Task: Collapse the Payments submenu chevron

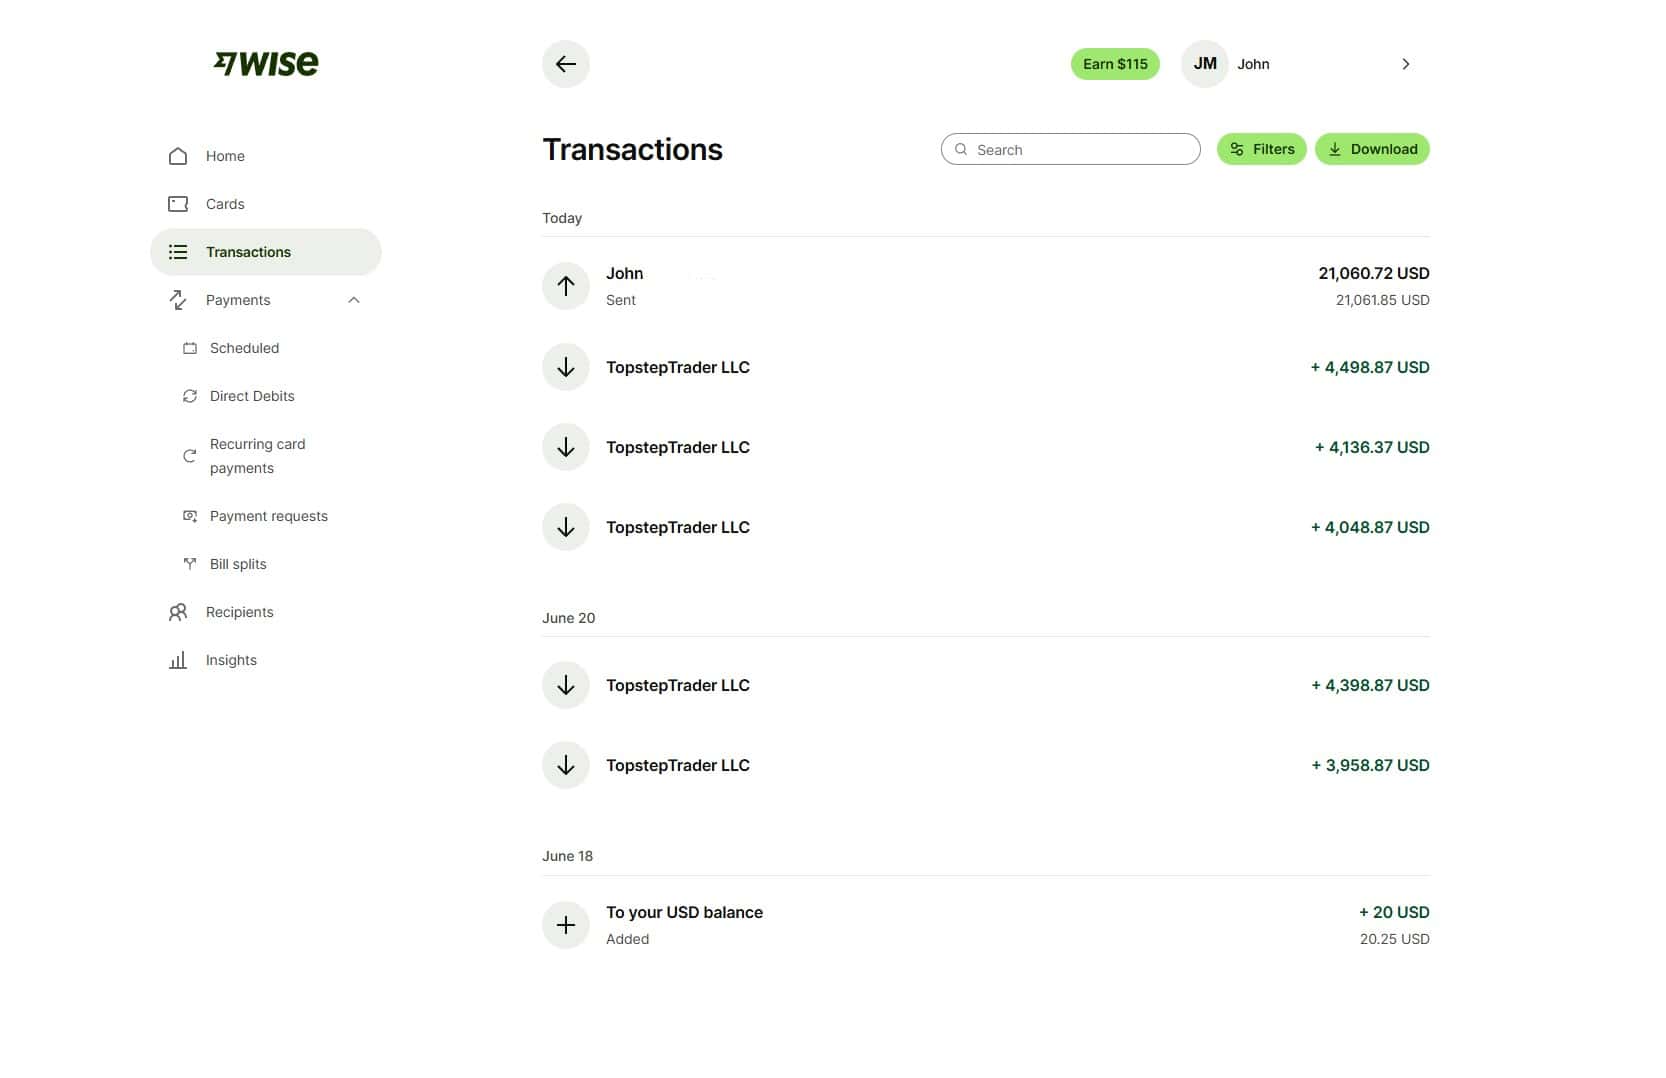Action: point(354,300)
